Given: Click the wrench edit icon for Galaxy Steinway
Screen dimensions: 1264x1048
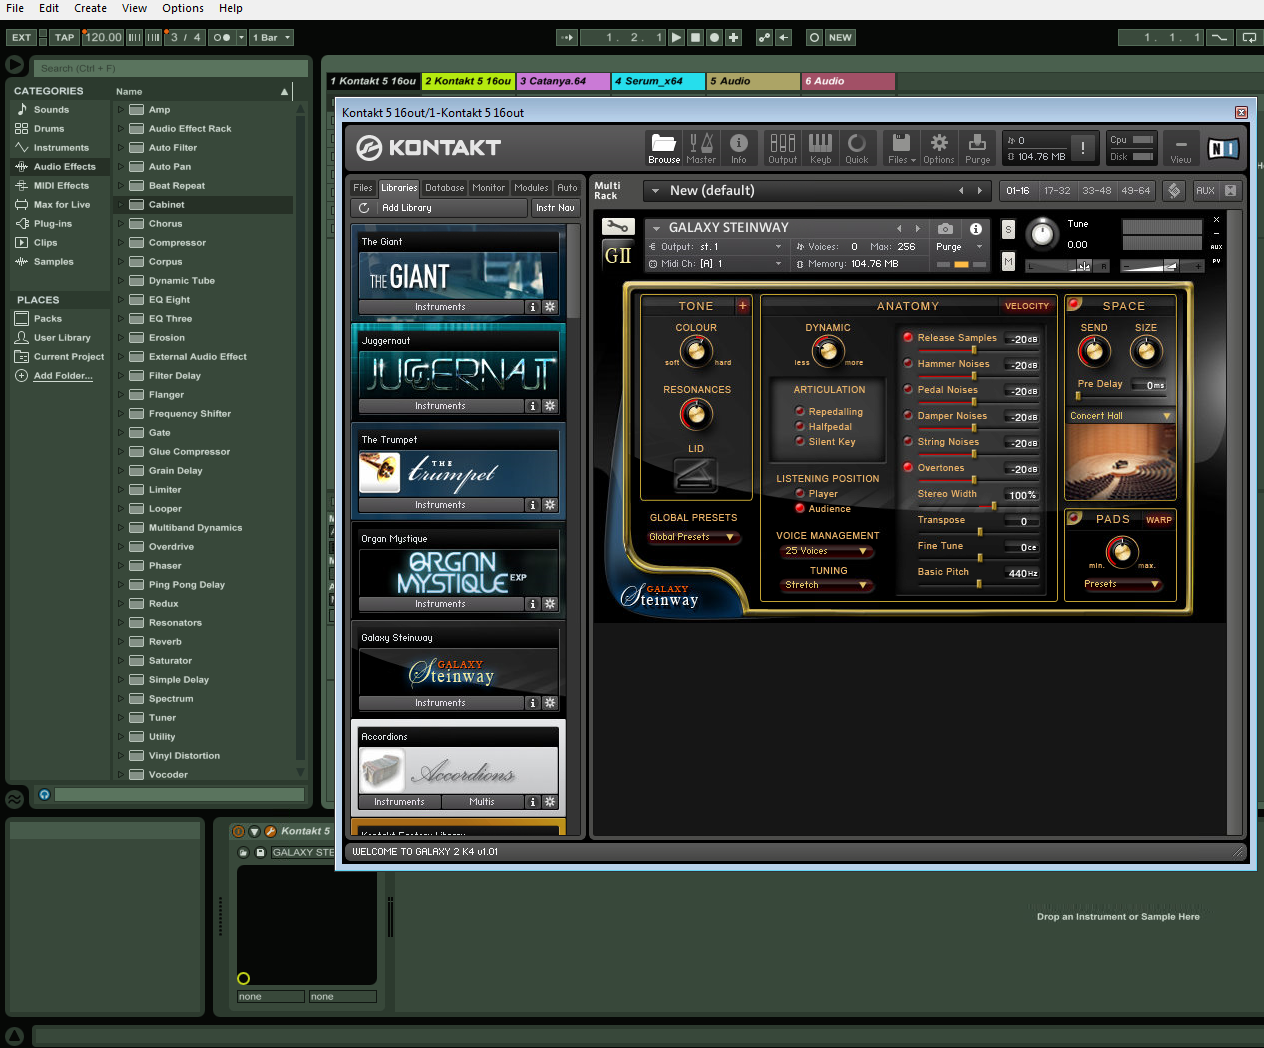Looking at the screenshot, I should tap(618, 226).
